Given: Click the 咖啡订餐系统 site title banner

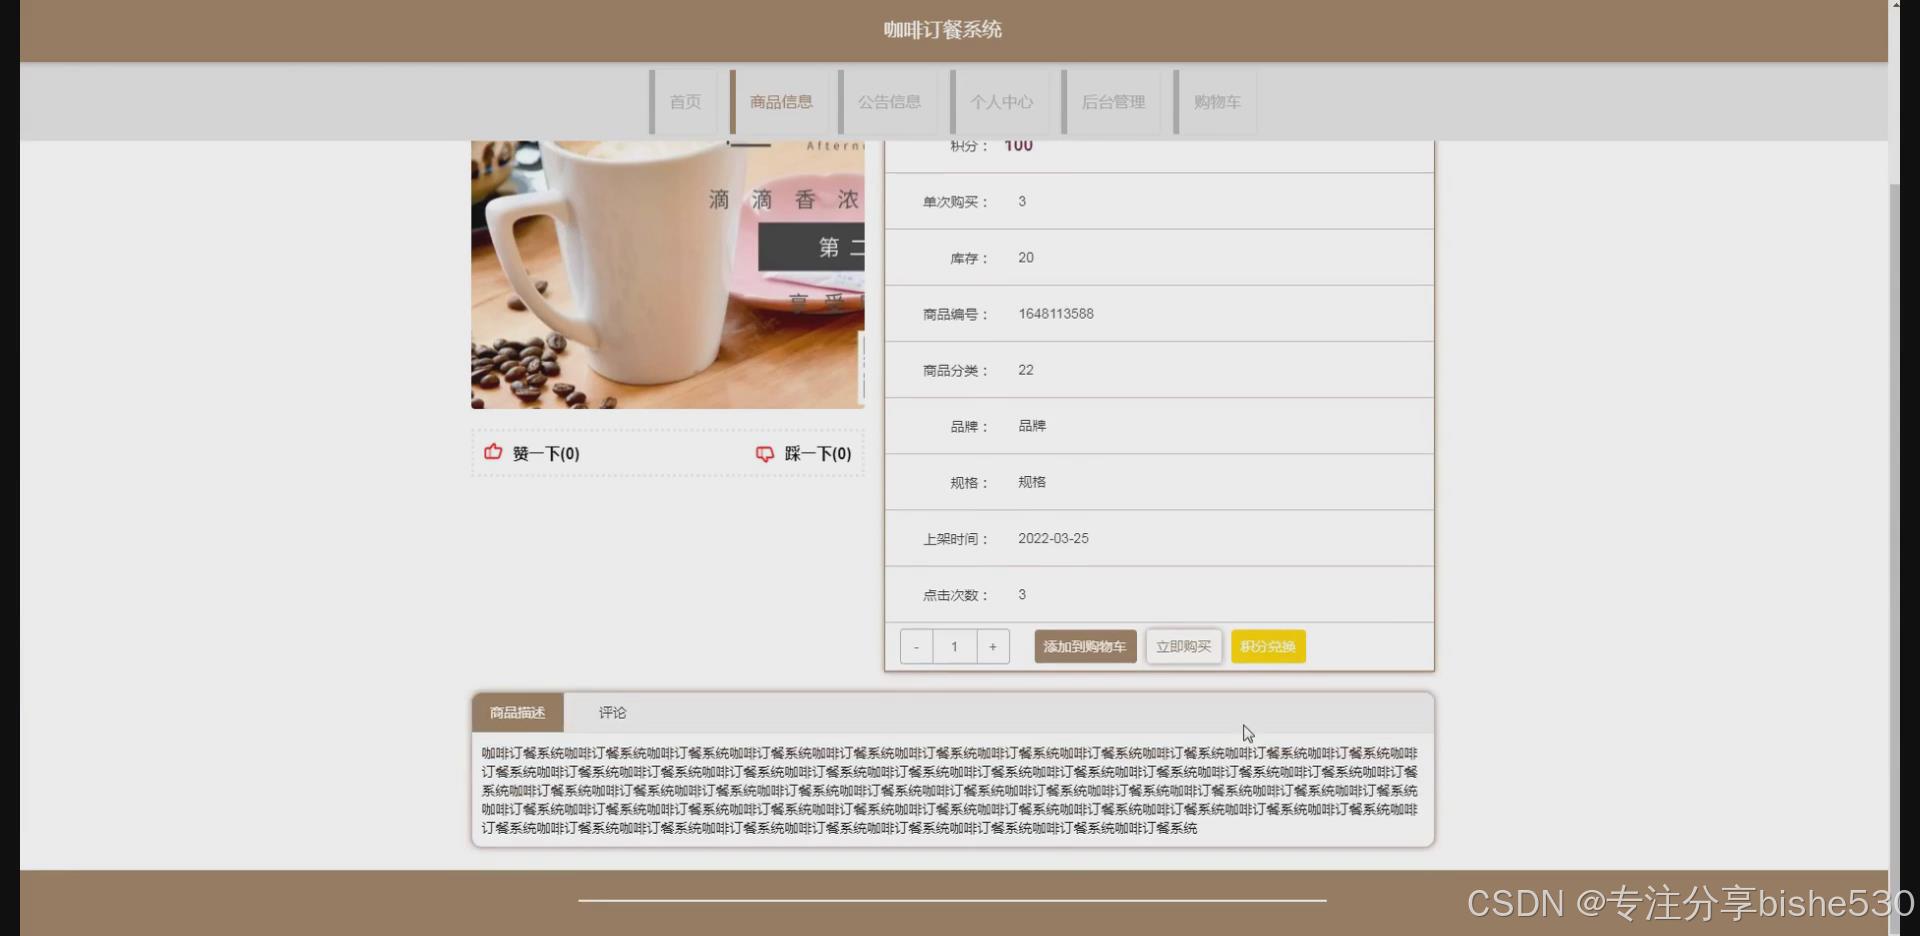Looking at the screenshot, I should click(941, 30).
